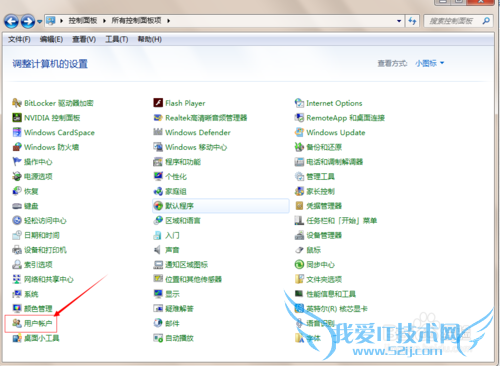Go forward with the Forward arrow button
The width and height of the screenshot is (500, 366).
(x=28, y=21)
